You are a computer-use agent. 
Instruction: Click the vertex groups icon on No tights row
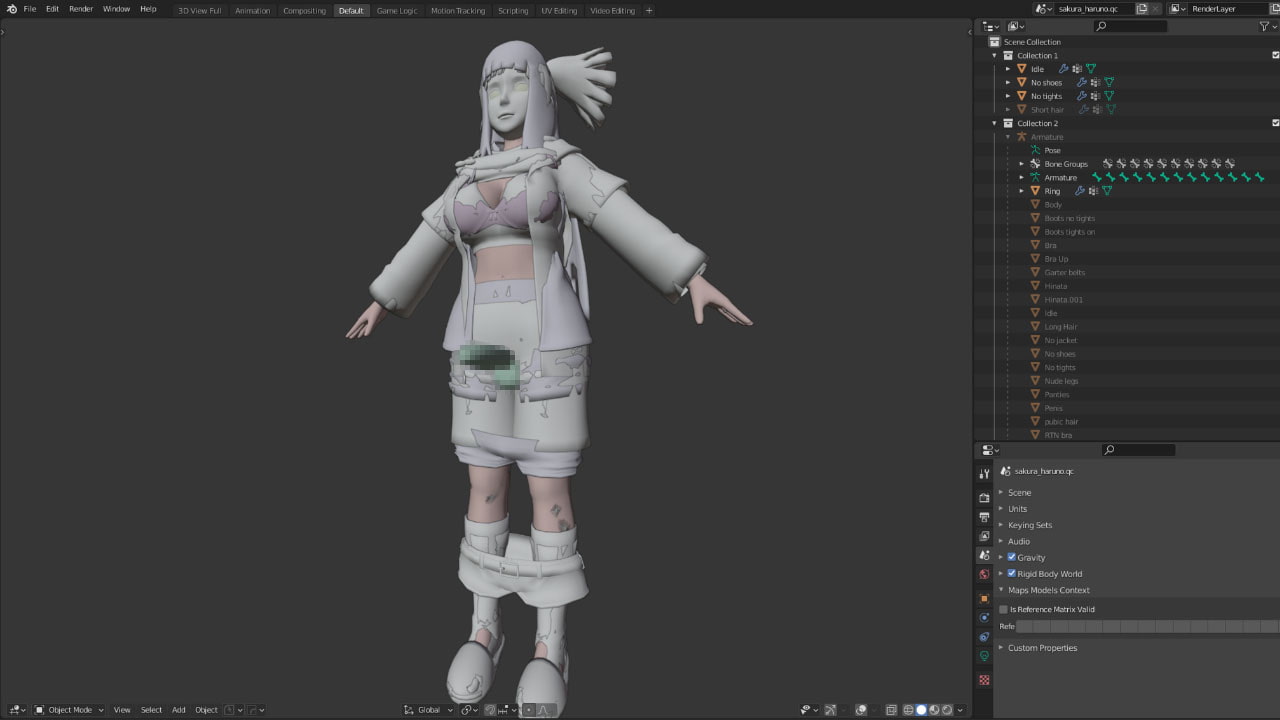[1095, 96]
